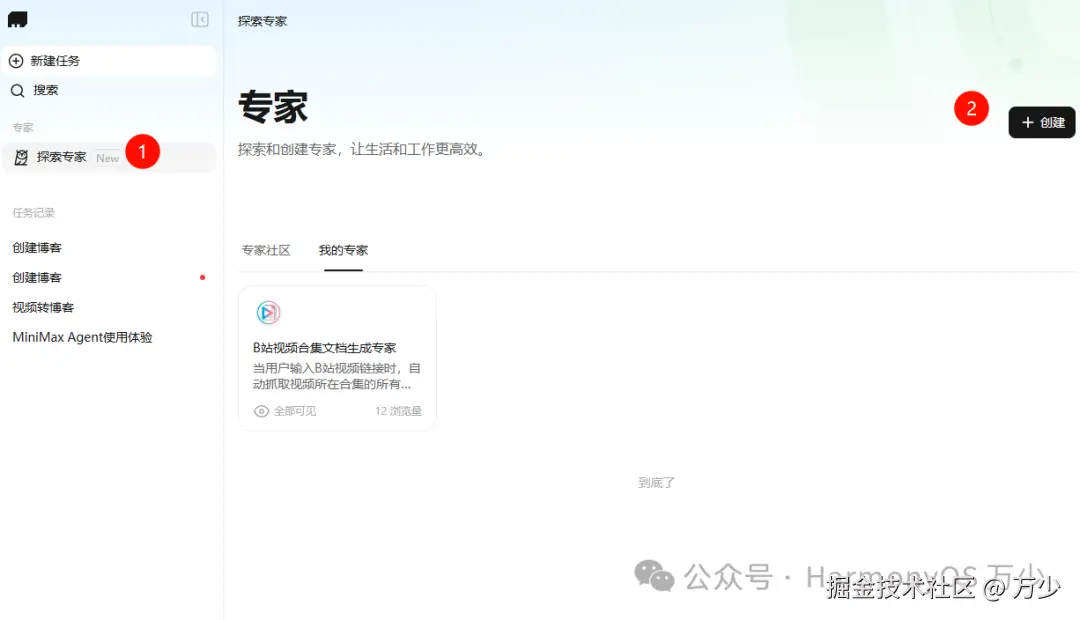The width and height of the screenshot is (1080, 620).
Task: Click the 创建博客 entry with the red dot
Action: click(x=36, y=277)
